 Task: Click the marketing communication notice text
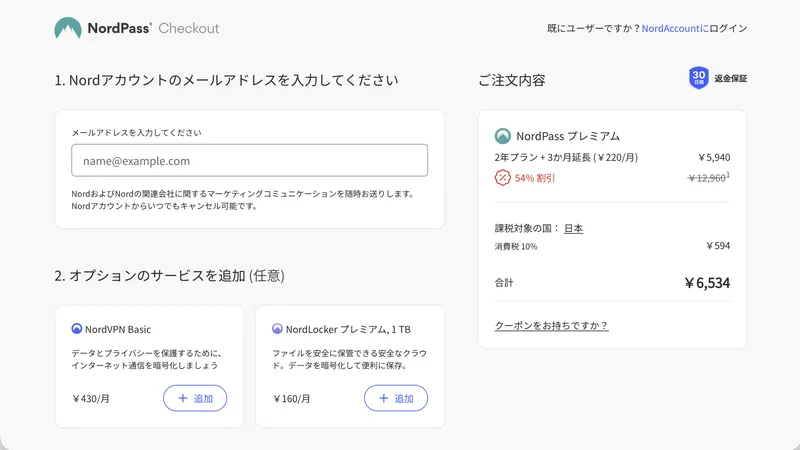click(243, 200)
